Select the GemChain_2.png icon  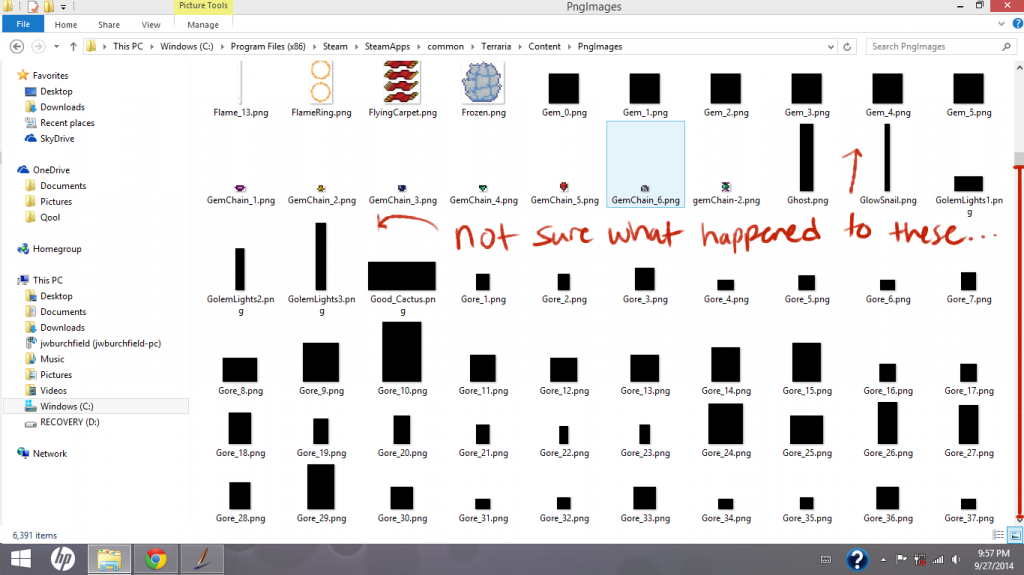(321, 188)
